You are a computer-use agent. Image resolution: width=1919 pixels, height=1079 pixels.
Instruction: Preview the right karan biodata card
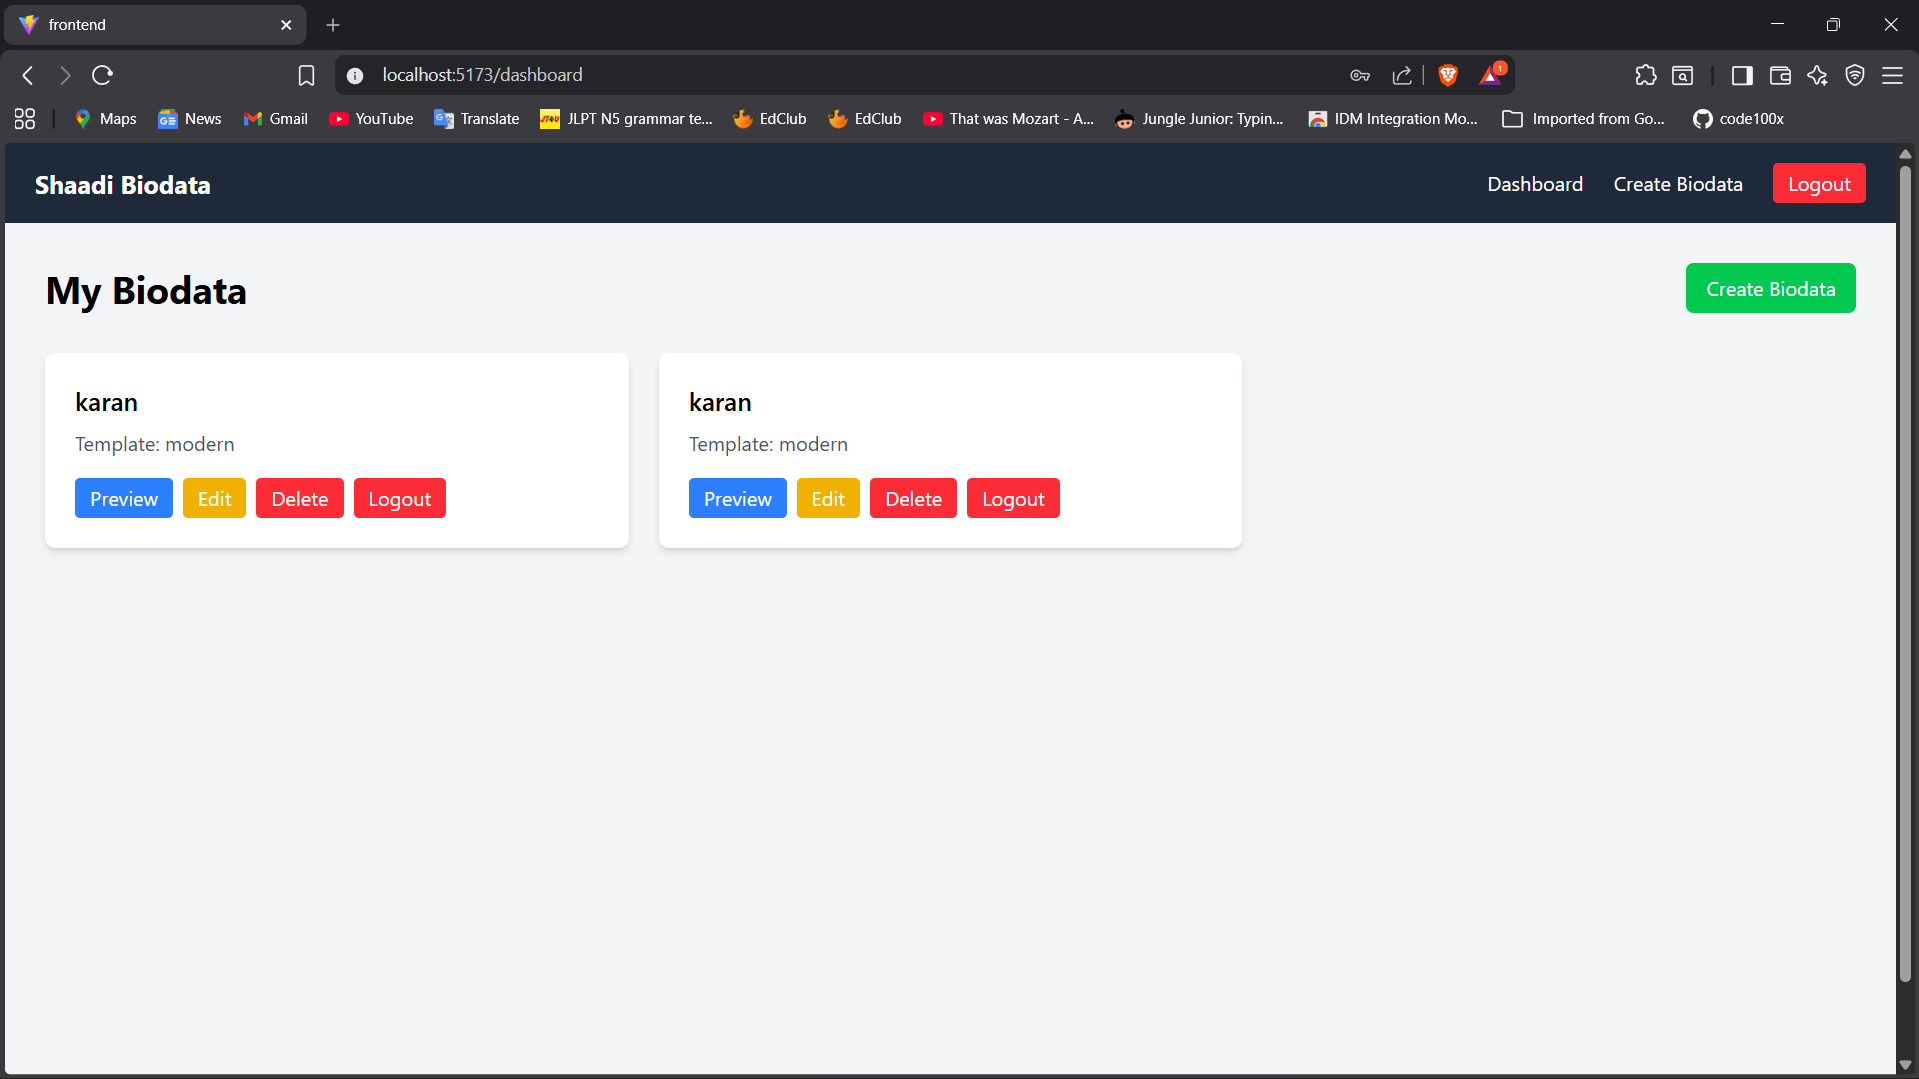click(738, 499)
